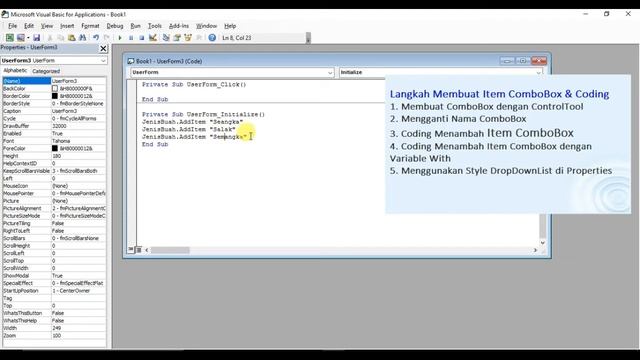
Task: Click the Private Sub UserForm_Click() code line
Action: click(194, 84)
